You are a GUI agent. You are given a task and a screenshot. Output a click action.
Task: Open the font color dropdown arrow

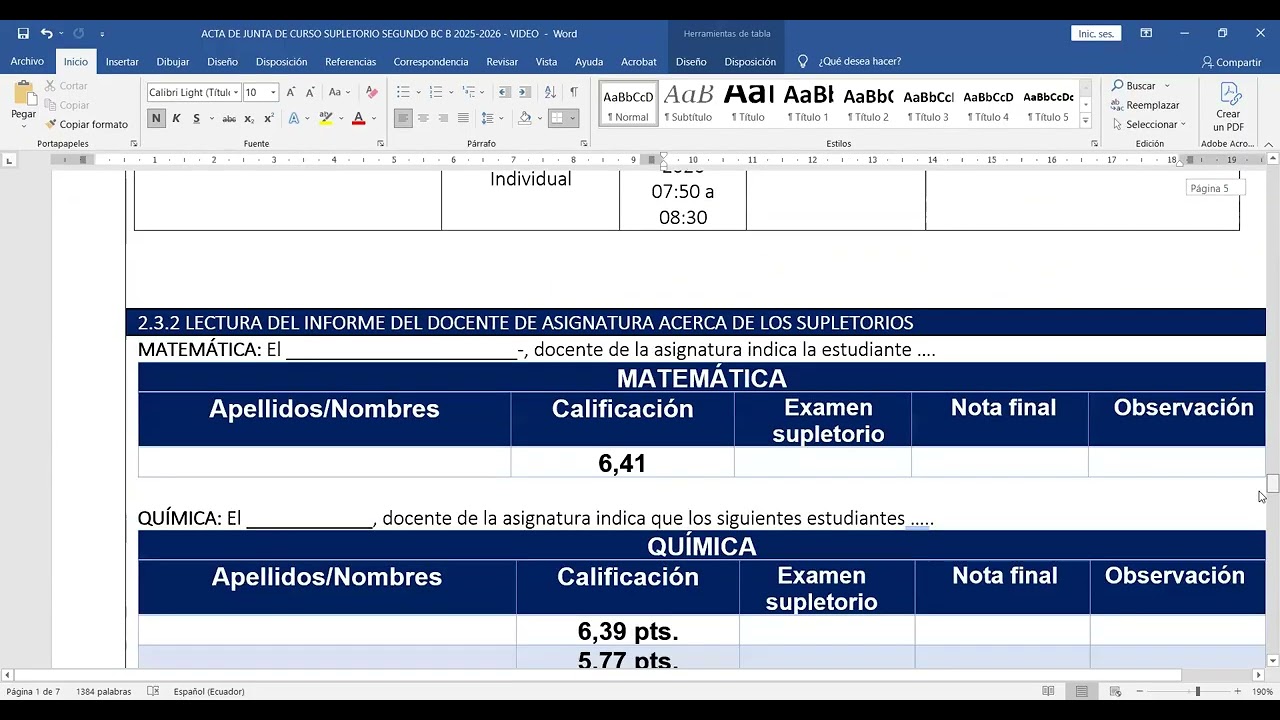[374, 118]
